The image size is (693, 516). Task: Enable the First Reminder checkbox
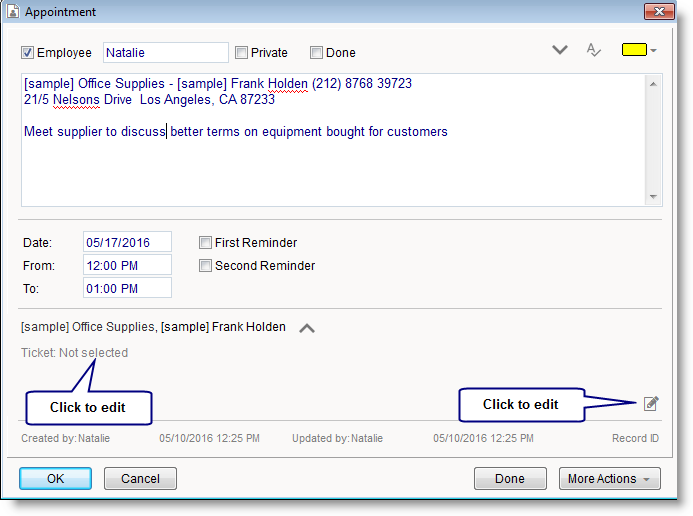tap(206, 242)
